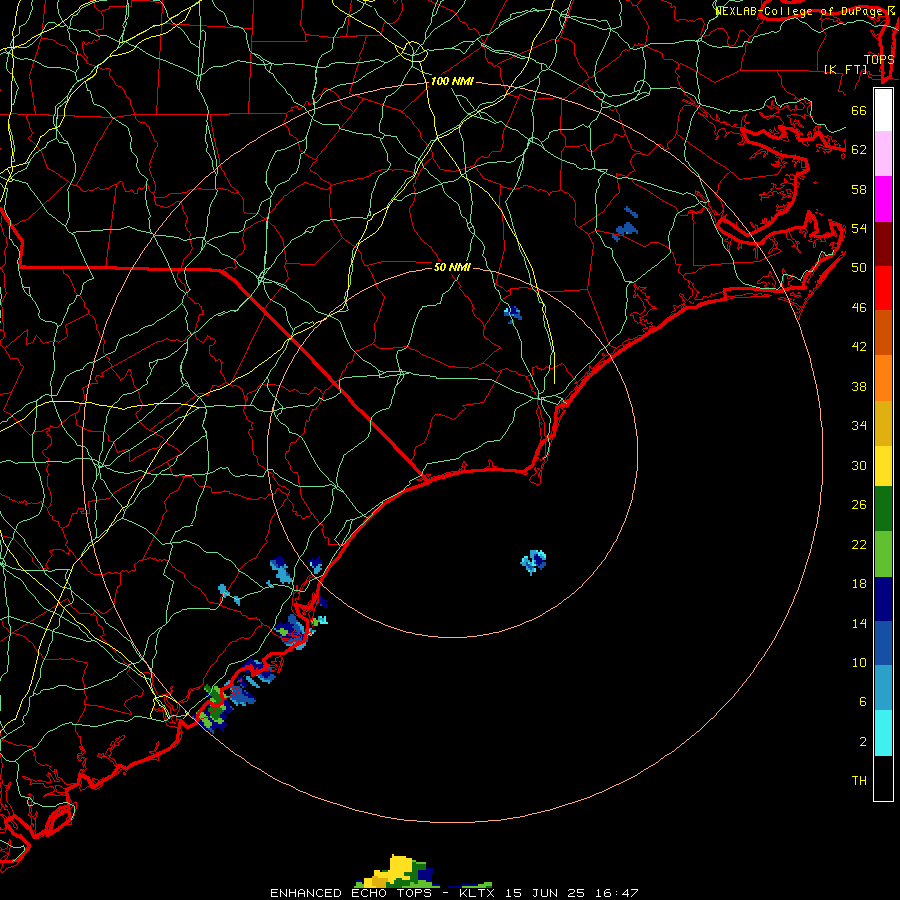
Task: Click the black TH swatch at the legend bottom
Action: coord(883,778)
